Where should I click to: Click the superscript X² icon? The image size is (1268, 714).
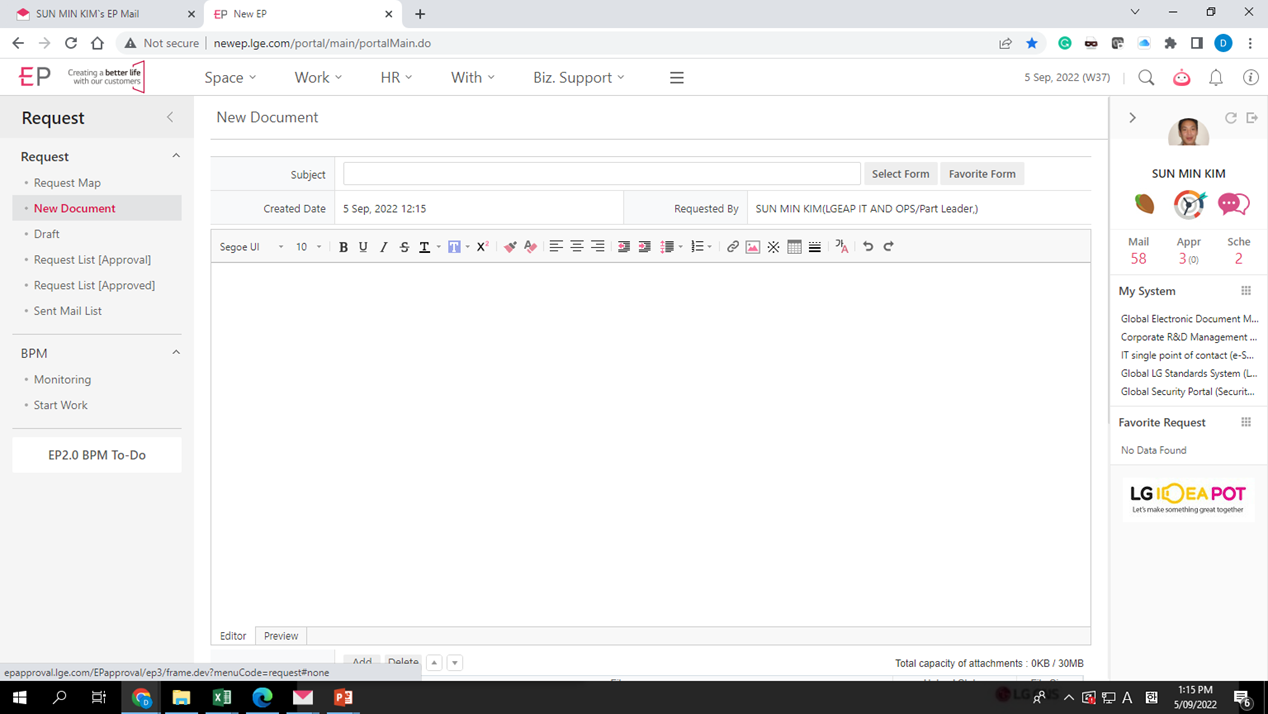[482, 247]
